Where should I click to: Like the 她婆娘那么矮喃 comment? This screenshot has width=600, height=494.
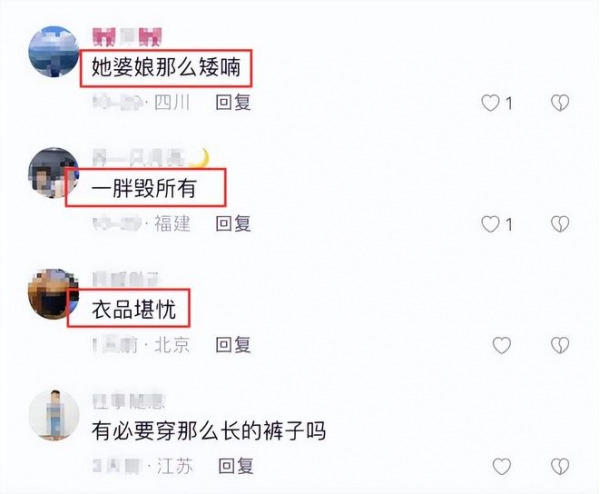[490, 103]
